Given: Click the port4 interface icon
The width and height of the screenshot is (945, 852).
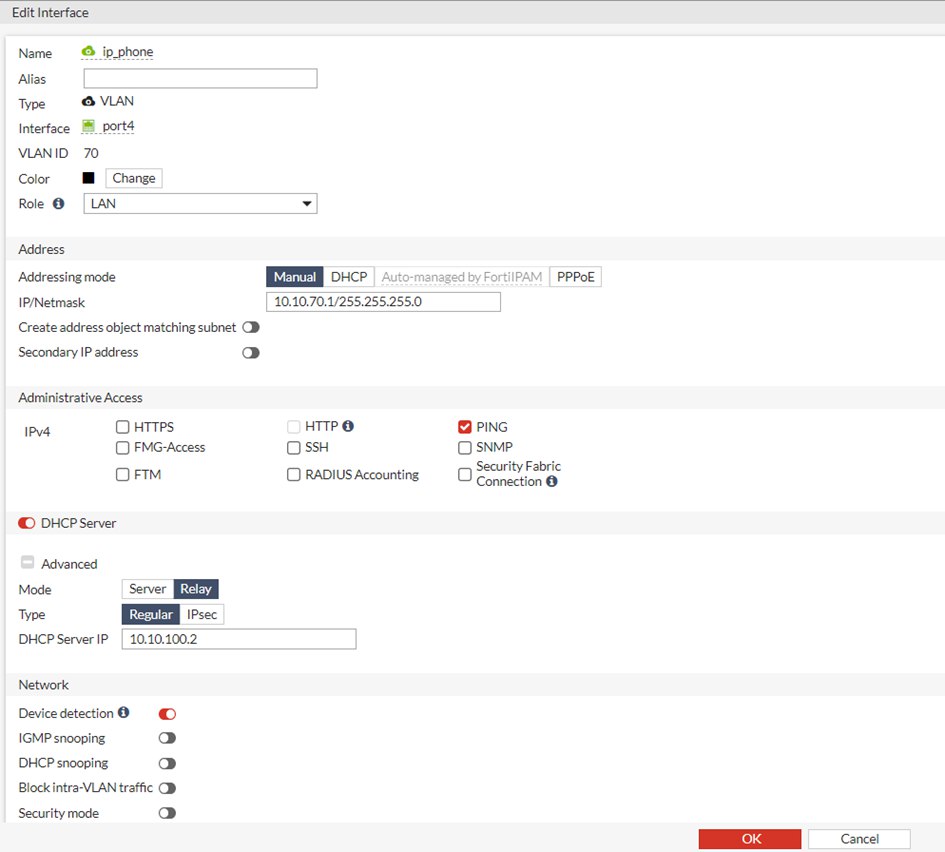Looking at the screenshot, I should (x=89, y=127).
